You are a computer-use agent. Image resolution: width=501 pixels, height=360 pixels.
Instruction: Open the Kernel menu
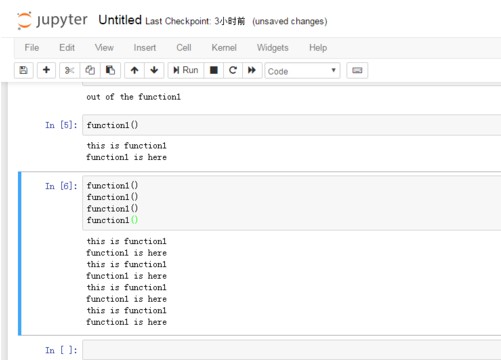(224, 48)
